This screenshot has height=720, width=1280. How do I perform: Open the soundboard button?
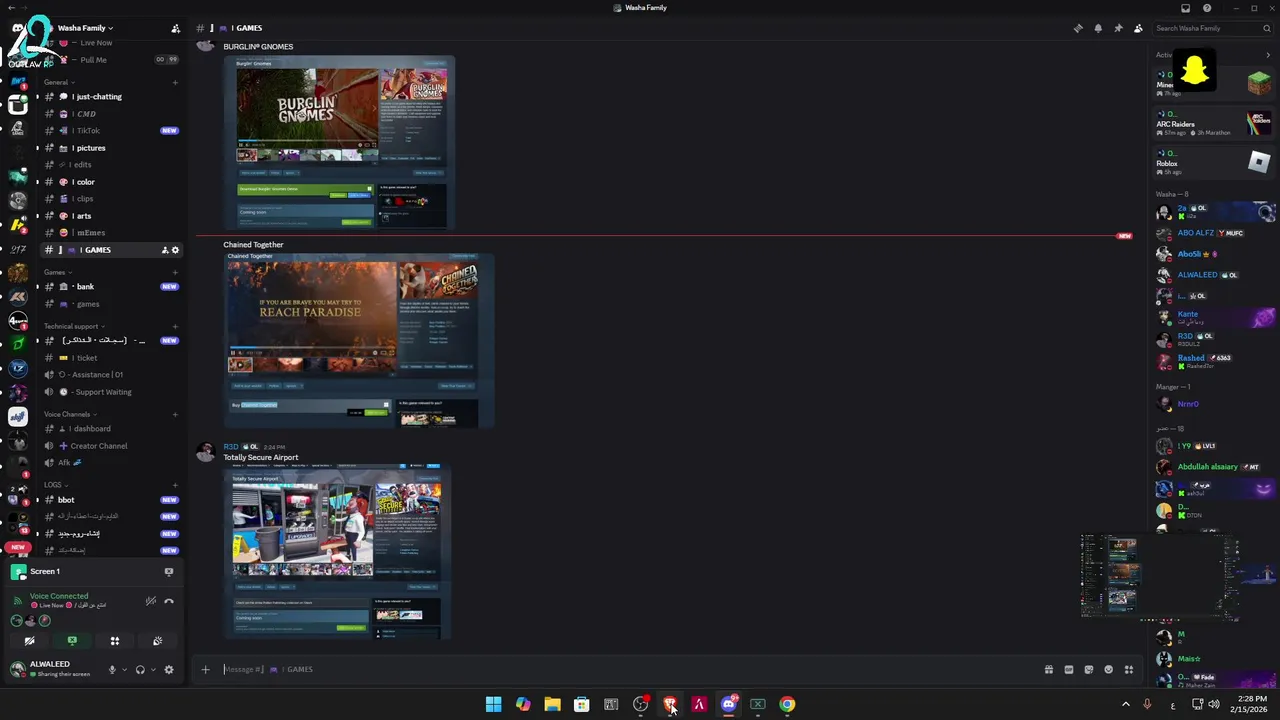click(157, 641)
